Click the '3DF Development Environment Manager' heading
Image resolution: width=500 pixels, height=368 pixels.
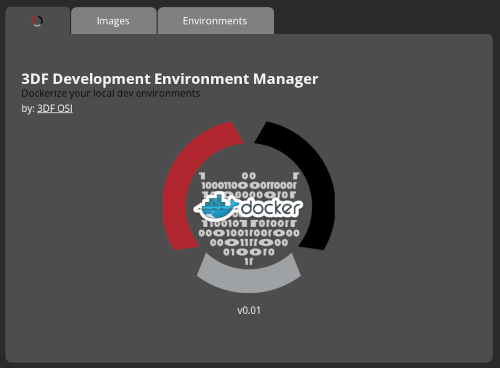point(170,79)
